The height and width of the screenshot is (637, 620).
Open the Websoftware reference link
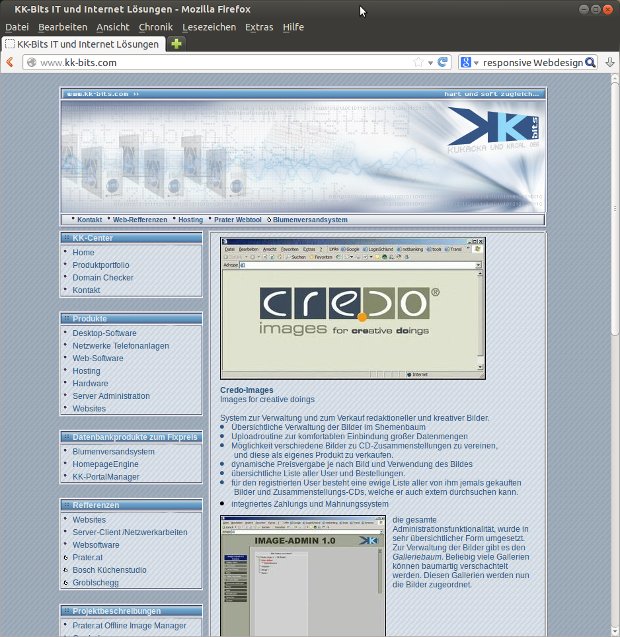point(96,545)
